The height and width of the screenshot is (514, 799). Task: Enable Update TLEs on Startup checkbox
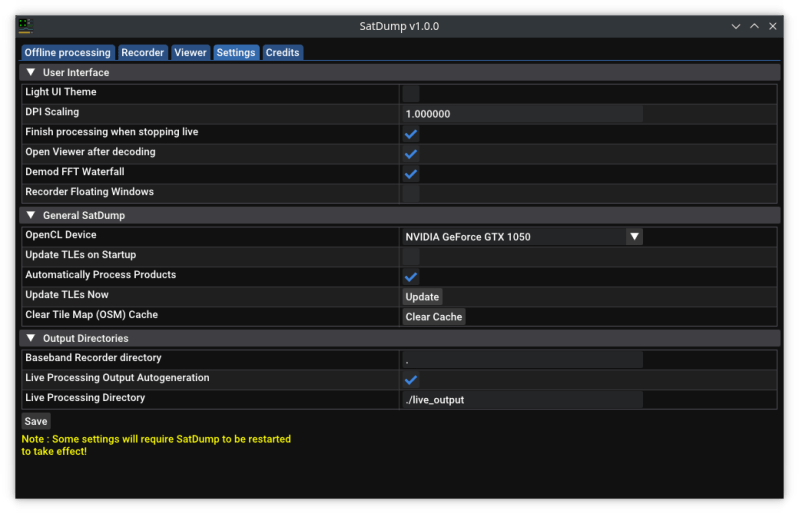pyautogui.click(x=411, y=257)
